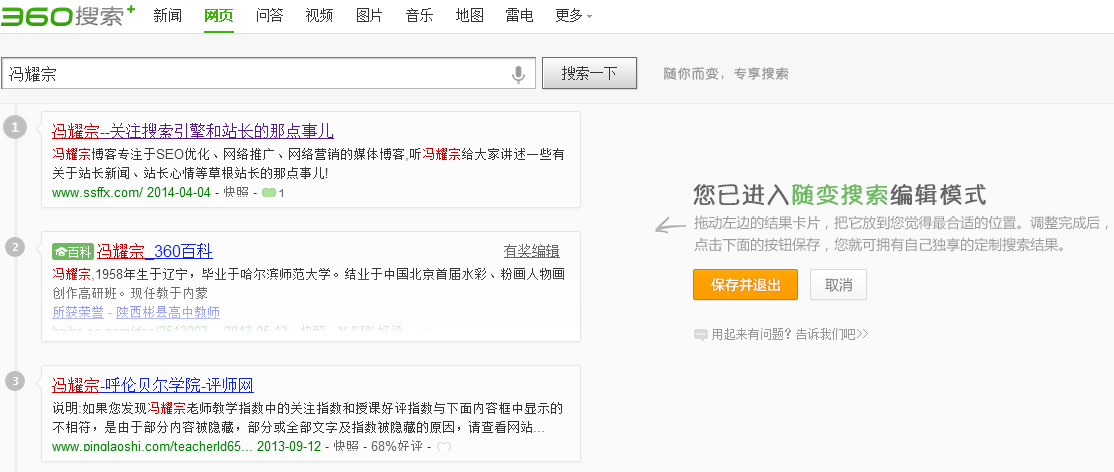Open the 更多 dropdown menu

coord(573,16)
